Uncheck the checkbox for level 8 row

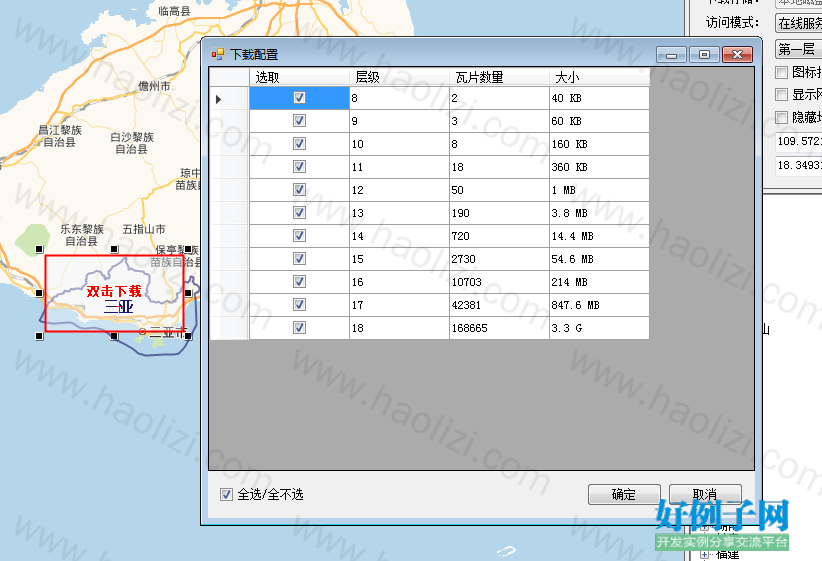point(299,98)
